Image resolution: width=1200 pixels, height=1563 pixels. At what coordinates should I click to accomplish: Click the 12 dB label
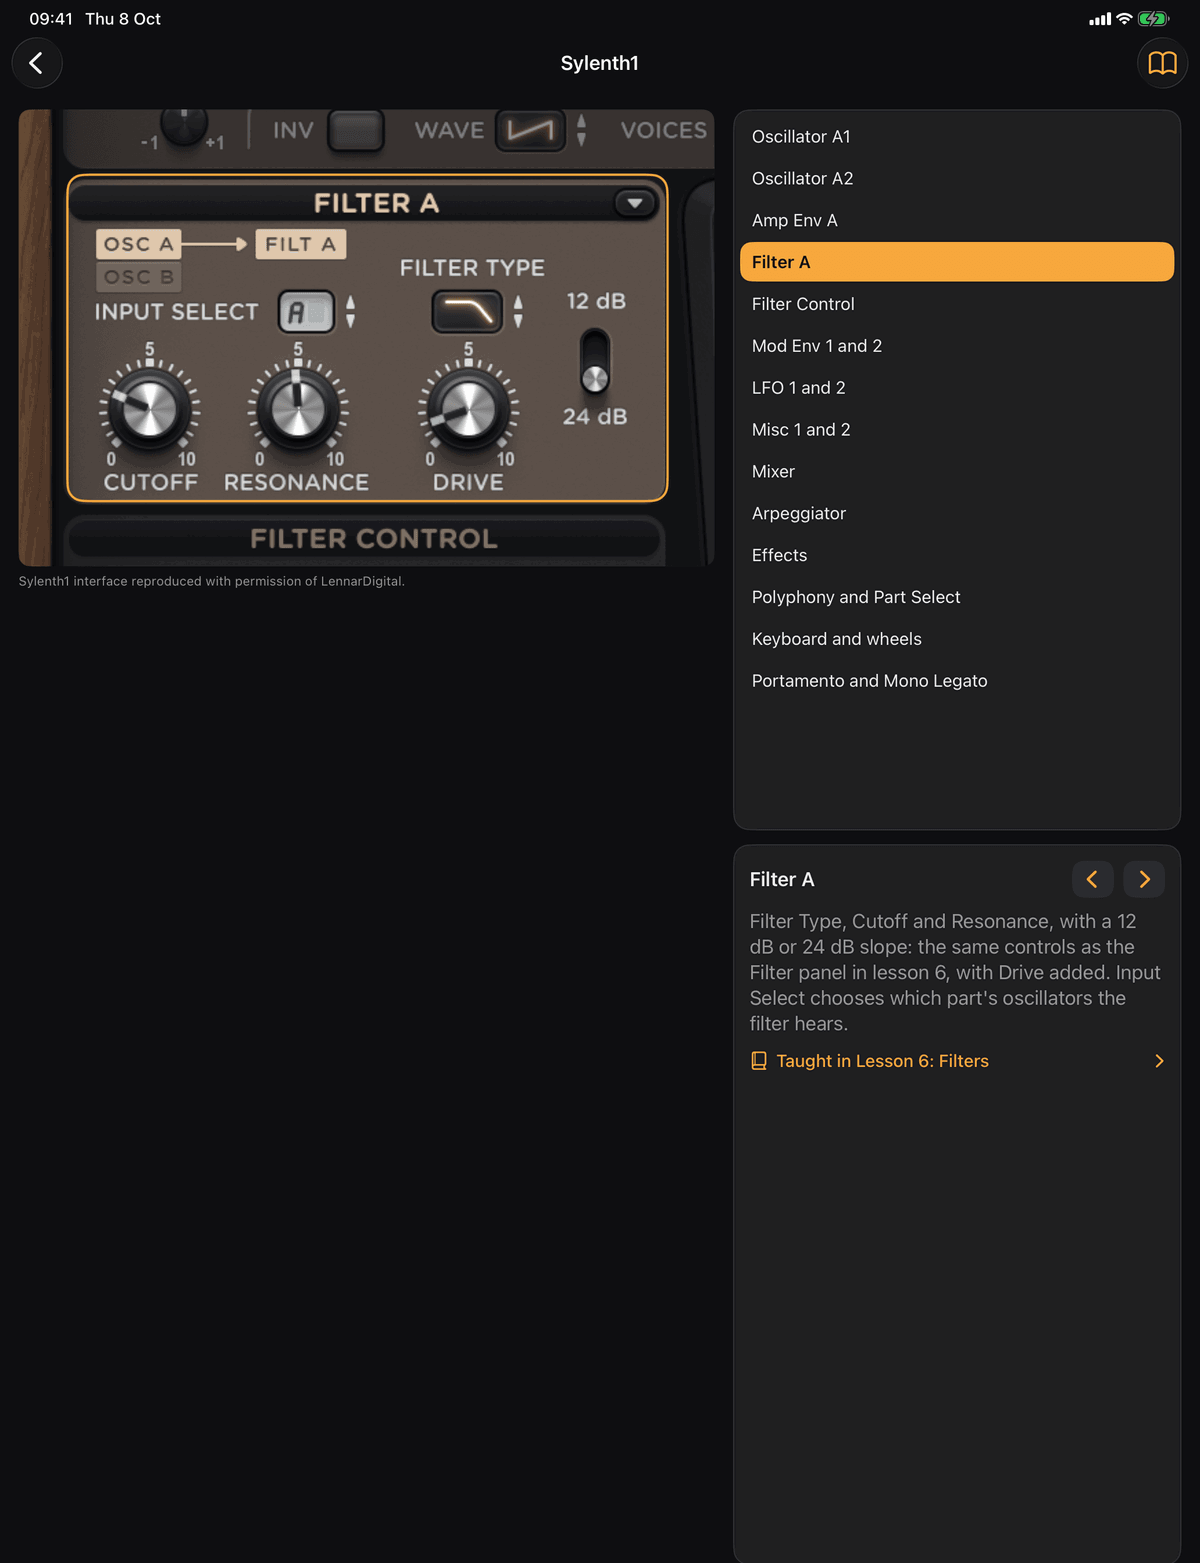[596, 301]
